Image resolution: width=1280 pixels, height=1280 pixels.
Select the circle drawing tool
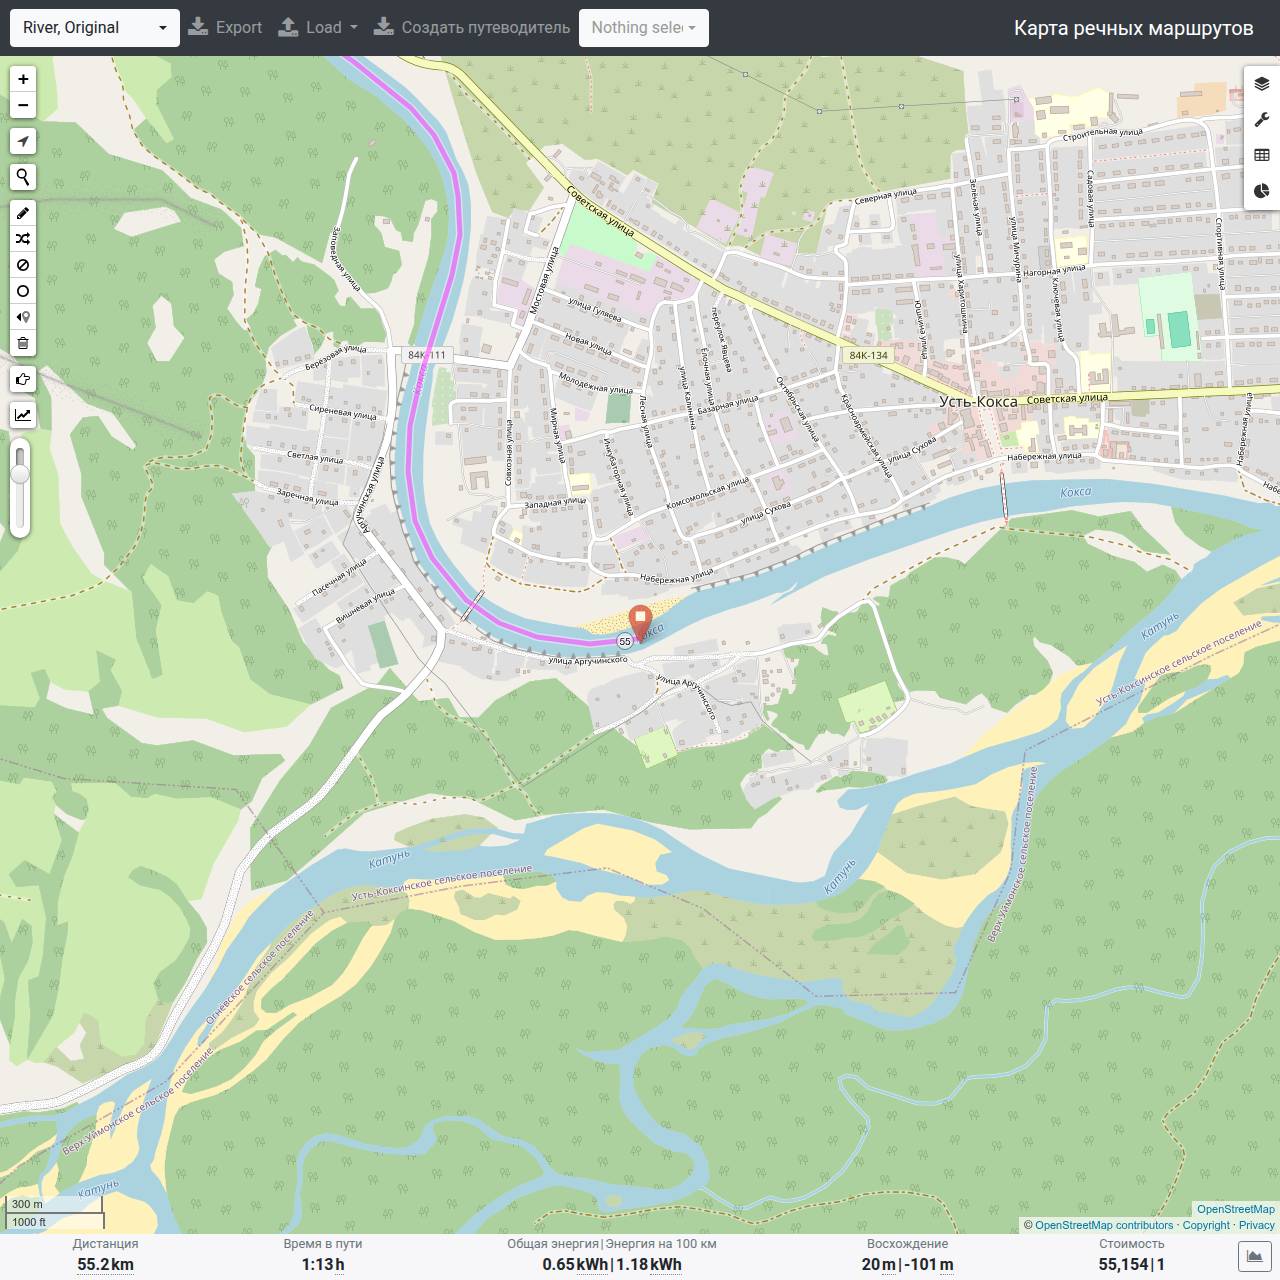[x=23, y=291]
